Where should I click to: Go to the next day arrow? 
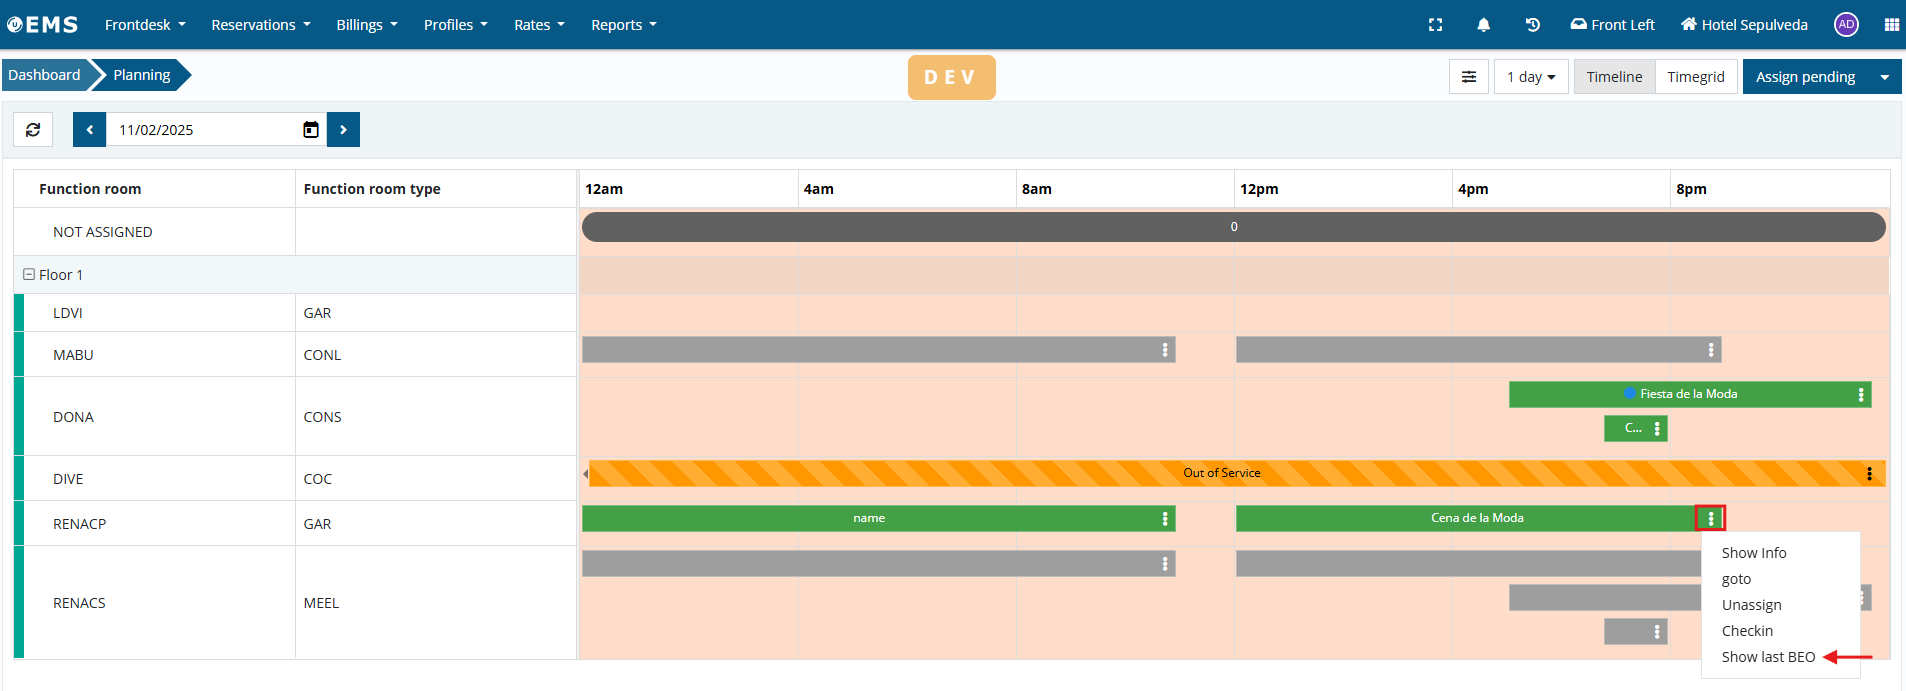click(343, 130)
